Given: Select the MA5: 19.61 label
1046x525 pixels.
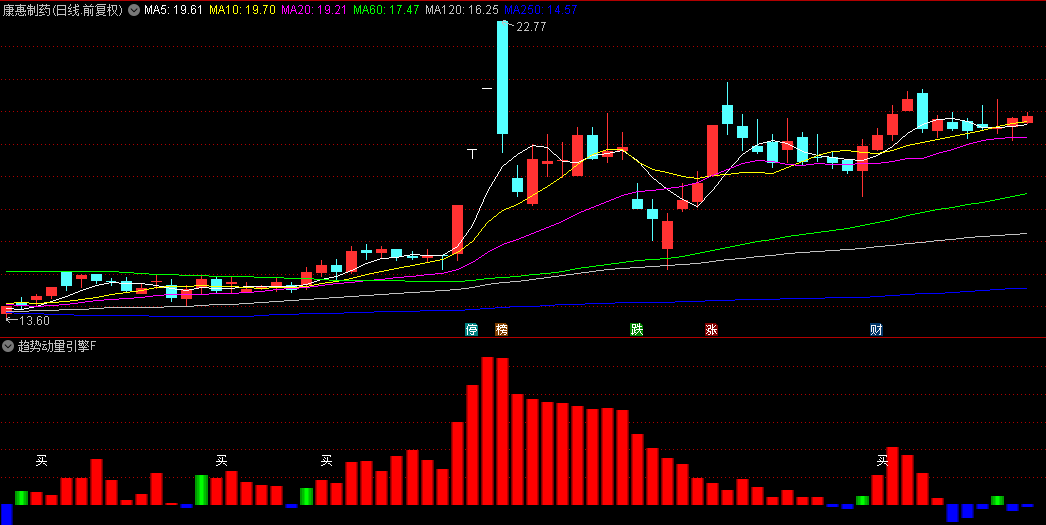Looking at the screenshot, I should [x=173, y=10].
